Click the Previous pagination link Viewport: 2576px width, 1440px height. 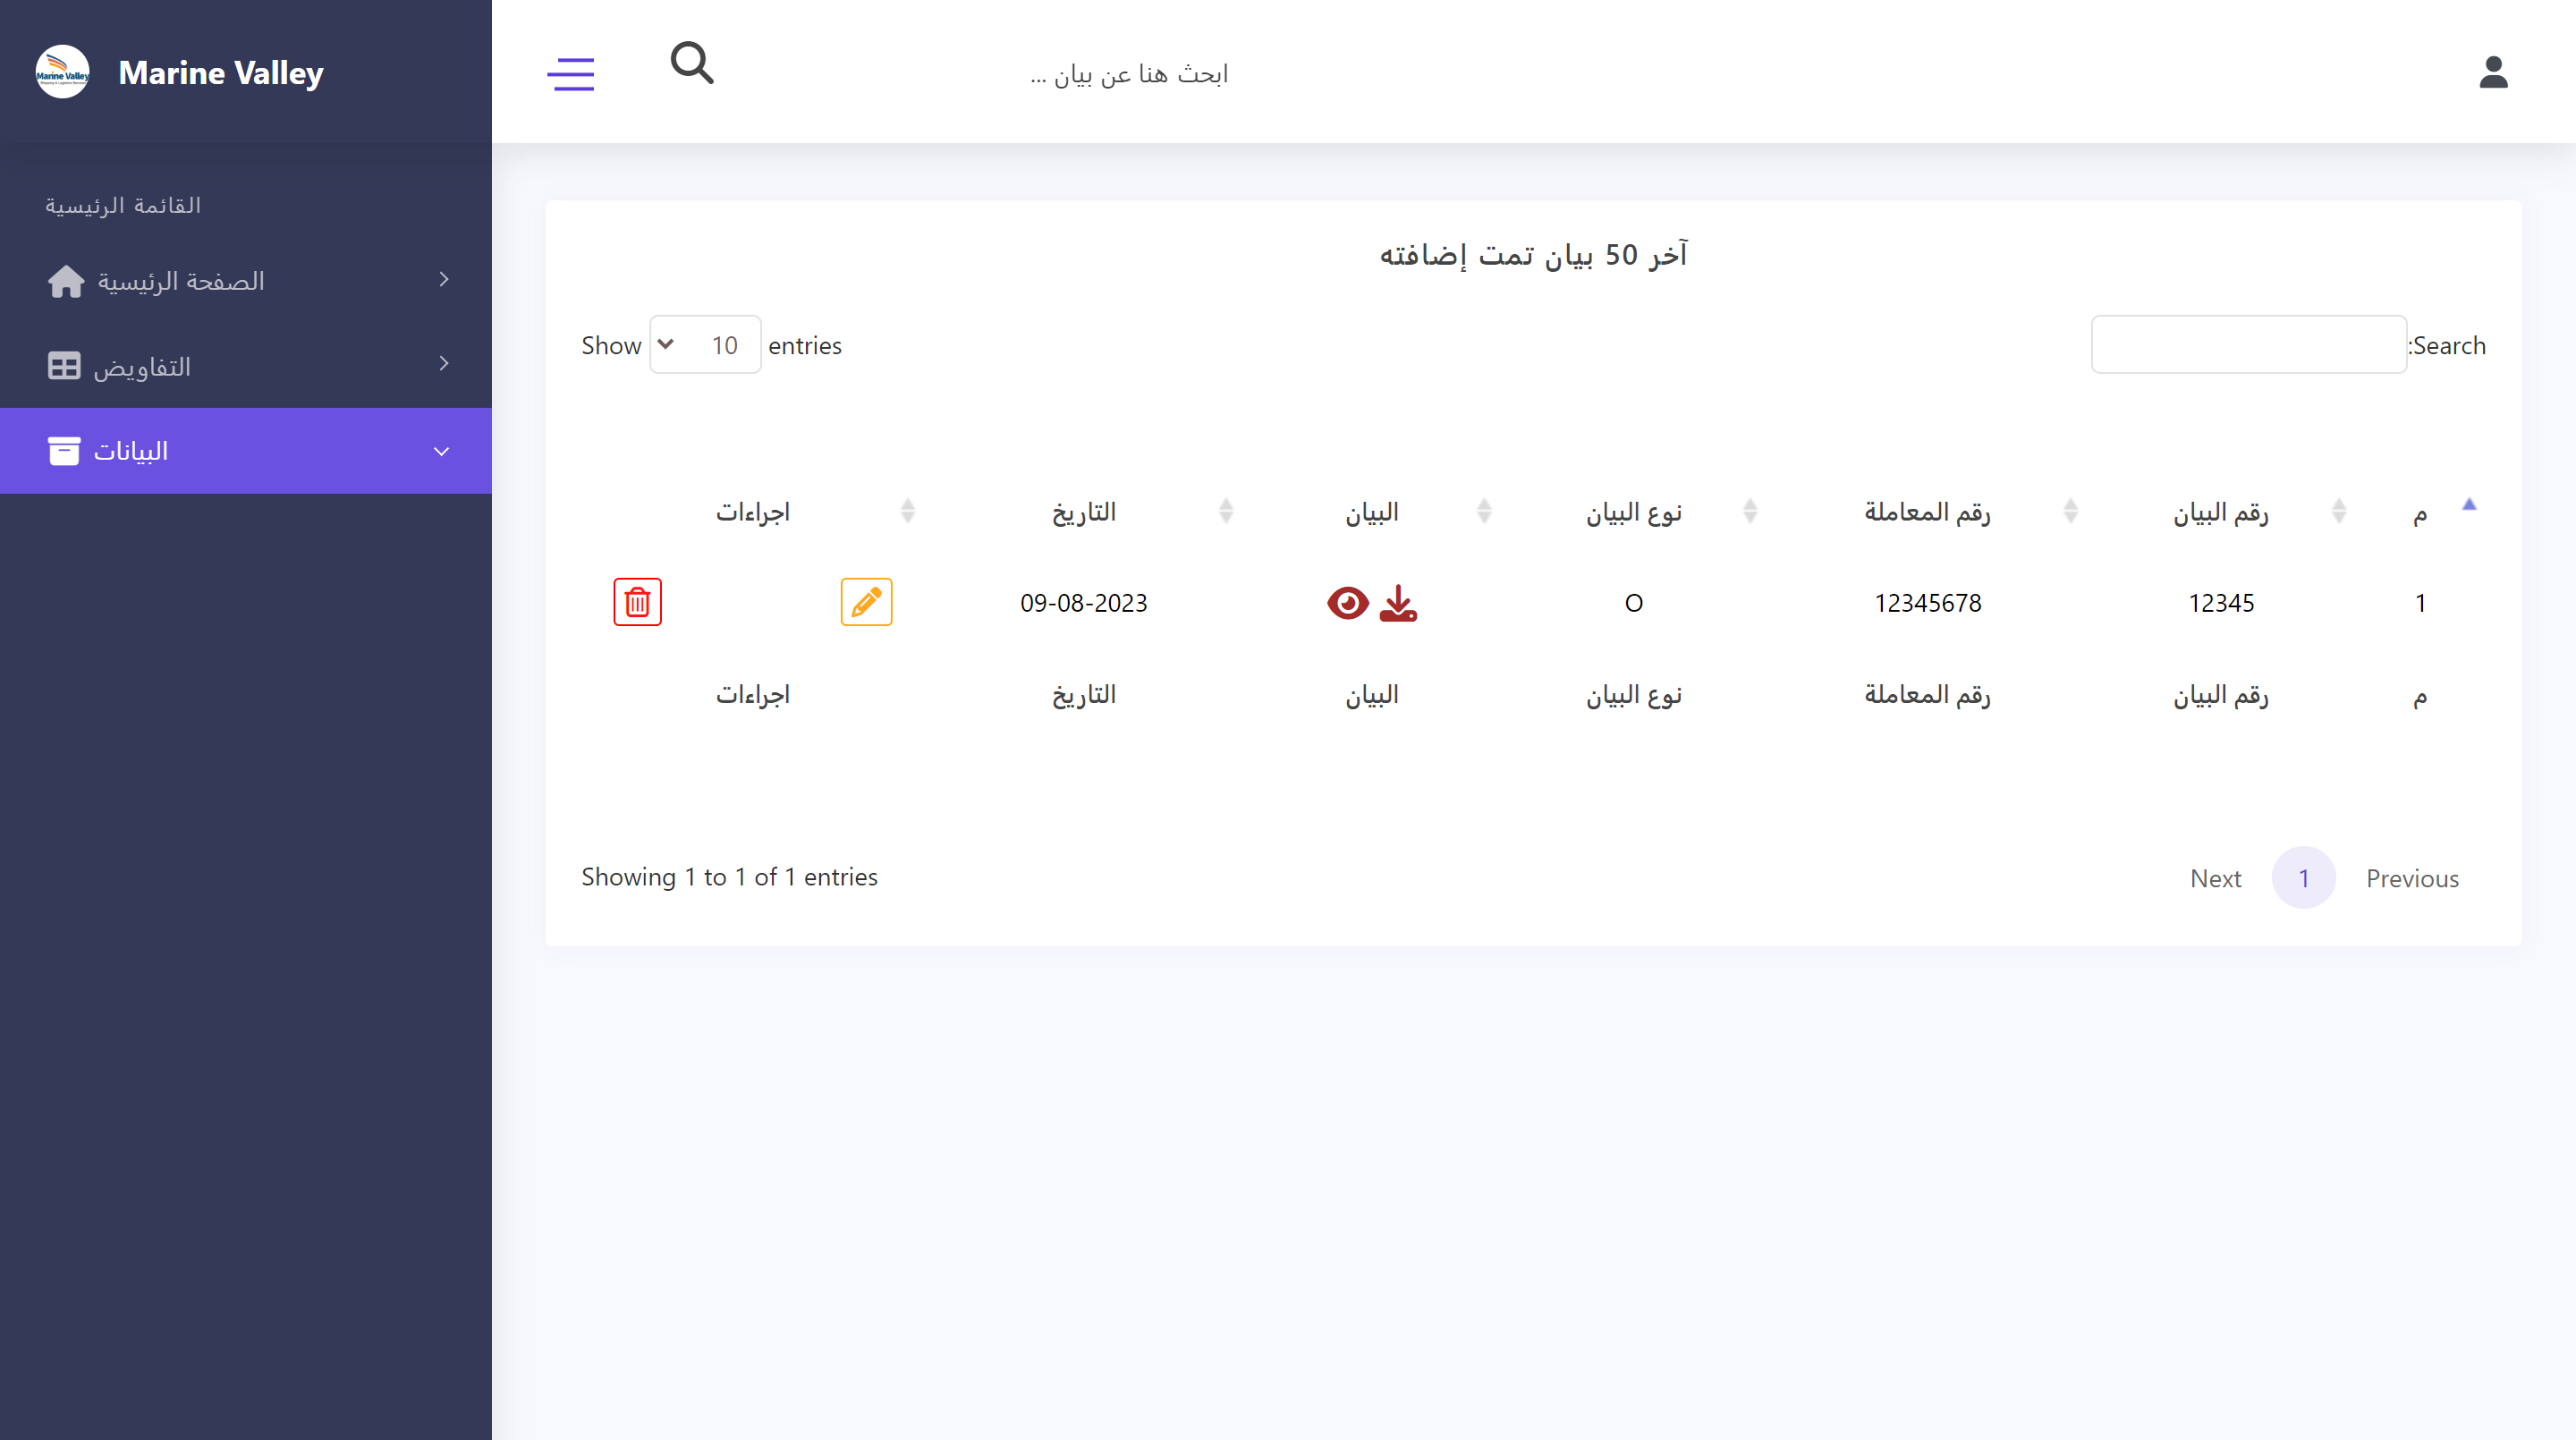tap(2413, 877)
